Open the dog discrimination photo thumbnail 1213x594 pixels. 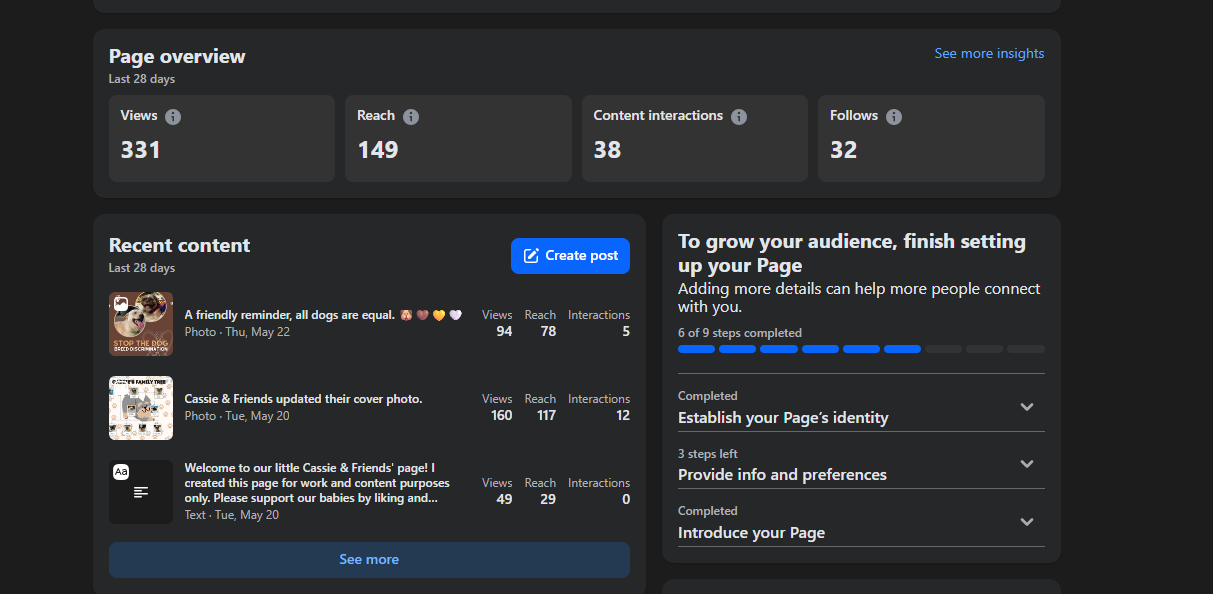[141, 324]
